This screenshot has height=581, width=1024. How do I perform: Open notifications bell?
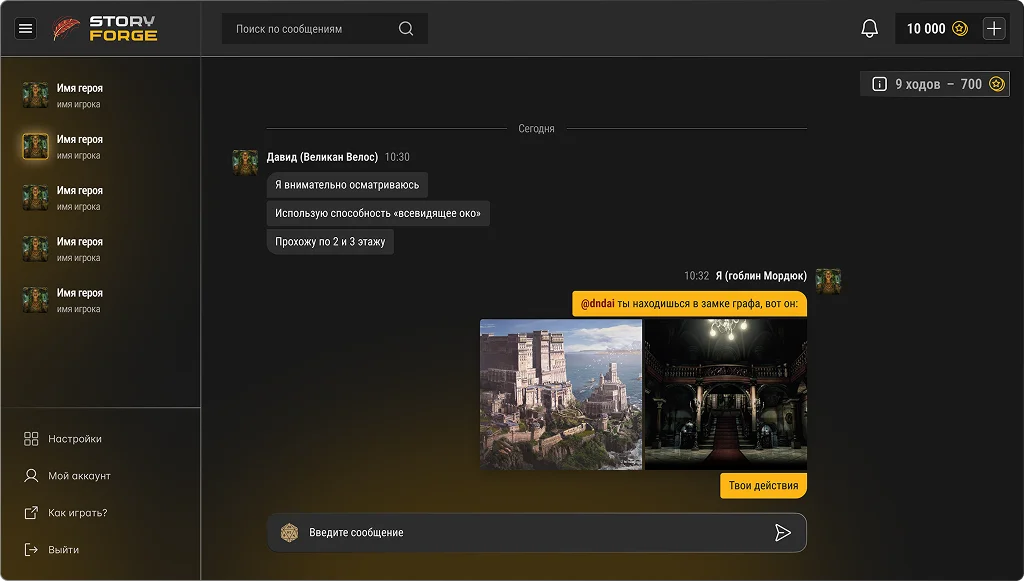coord(869,29)
